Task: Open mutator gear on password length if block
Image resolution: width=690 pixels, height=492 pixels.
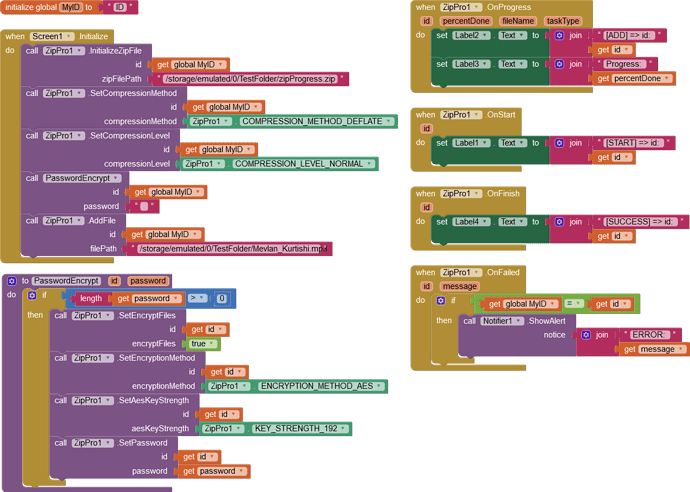Action: click(31, 297)
